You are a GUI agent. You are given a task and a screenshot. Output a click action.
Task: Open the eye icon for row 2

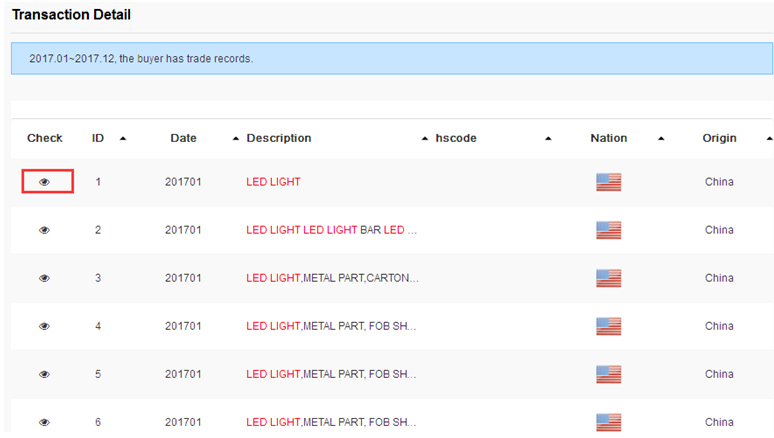tap(44, 230)
